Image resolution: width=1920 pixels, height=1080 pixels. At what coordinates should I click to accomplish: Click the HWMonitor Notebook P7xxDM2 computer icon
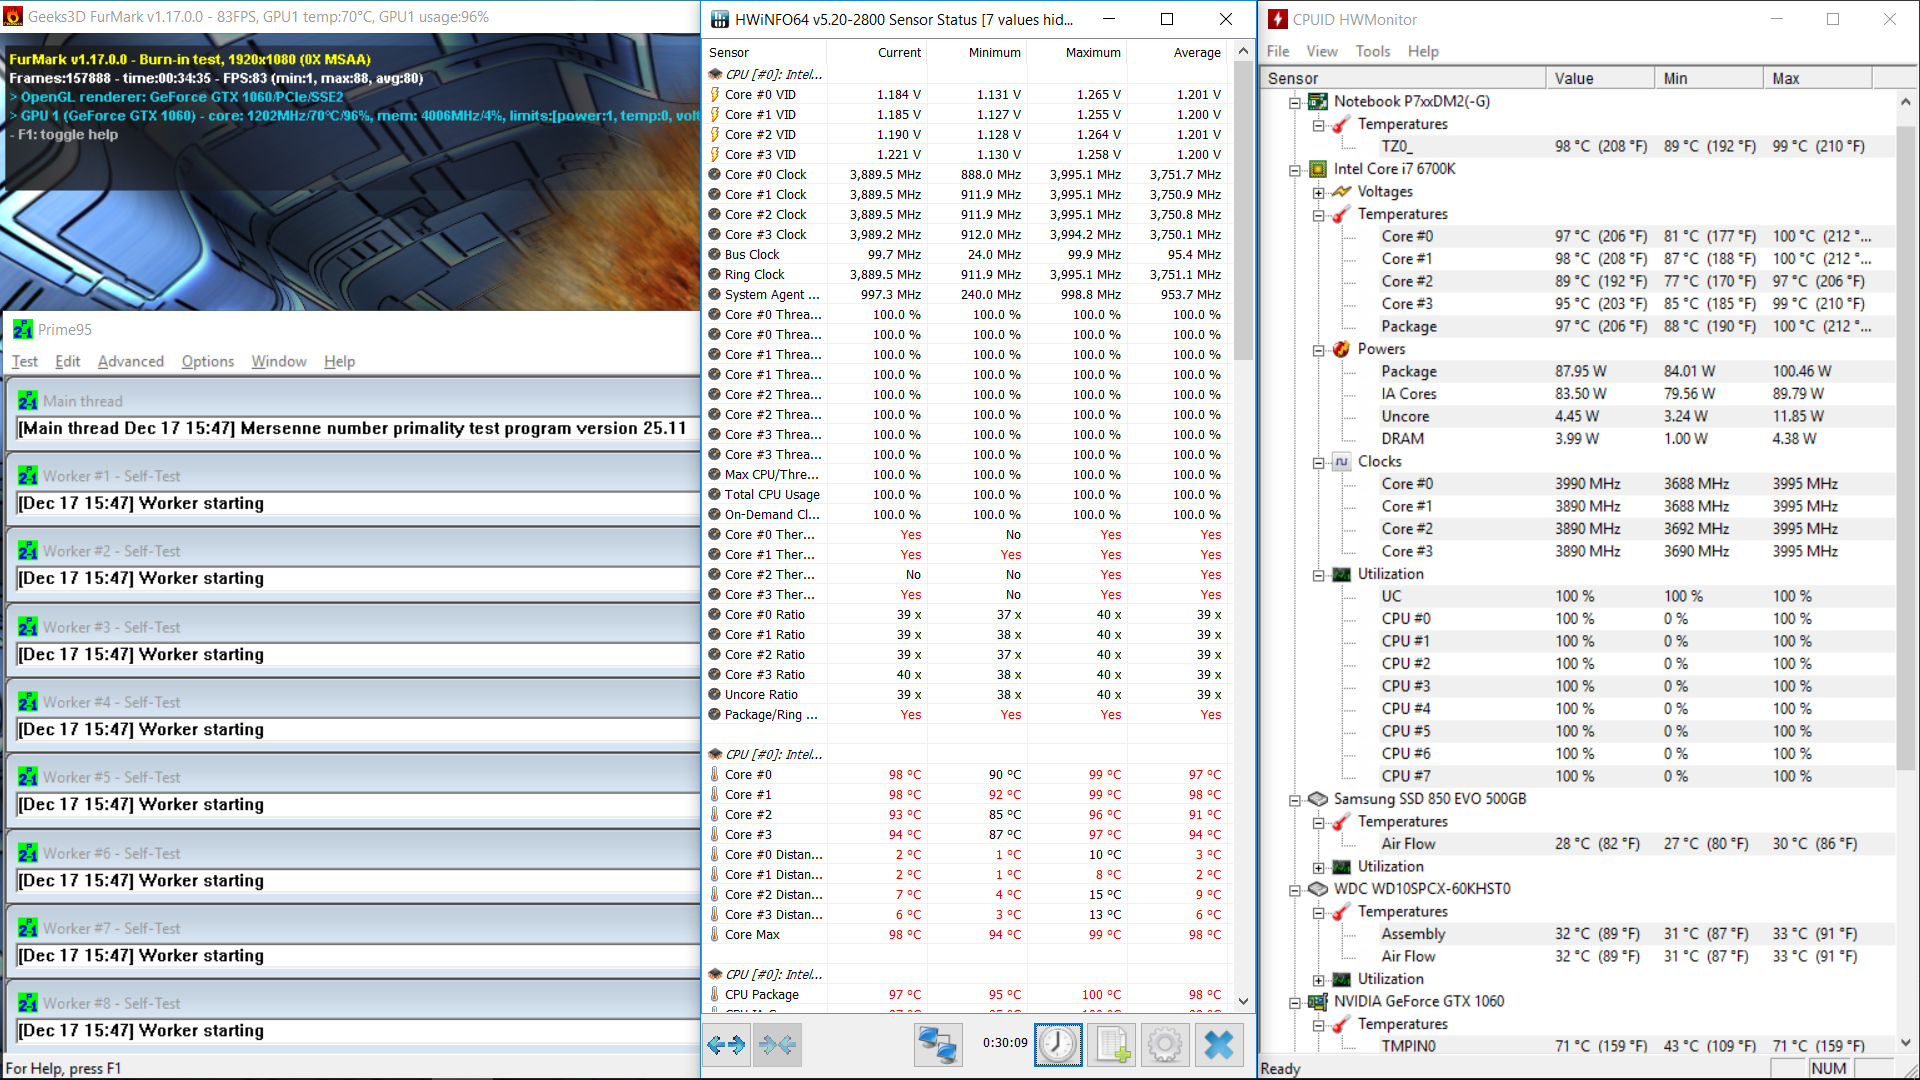coord(1318,101)
